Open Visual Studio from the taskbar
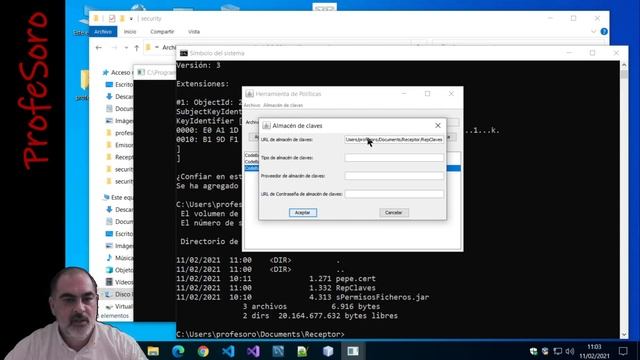The height and width of the screenshot is (360, 640). point(253,351)
